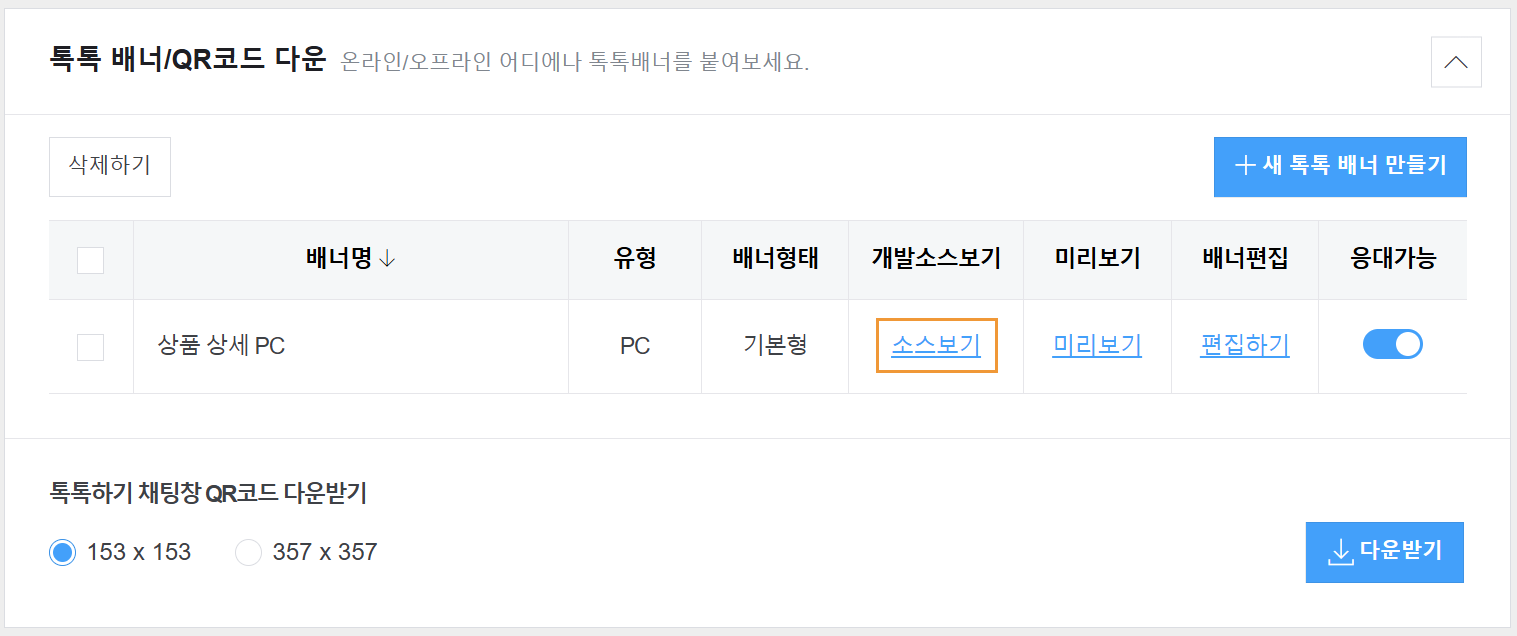
Task: Click the 배너형태 column header
Action: pyautogui.click(x=775, y=259)
